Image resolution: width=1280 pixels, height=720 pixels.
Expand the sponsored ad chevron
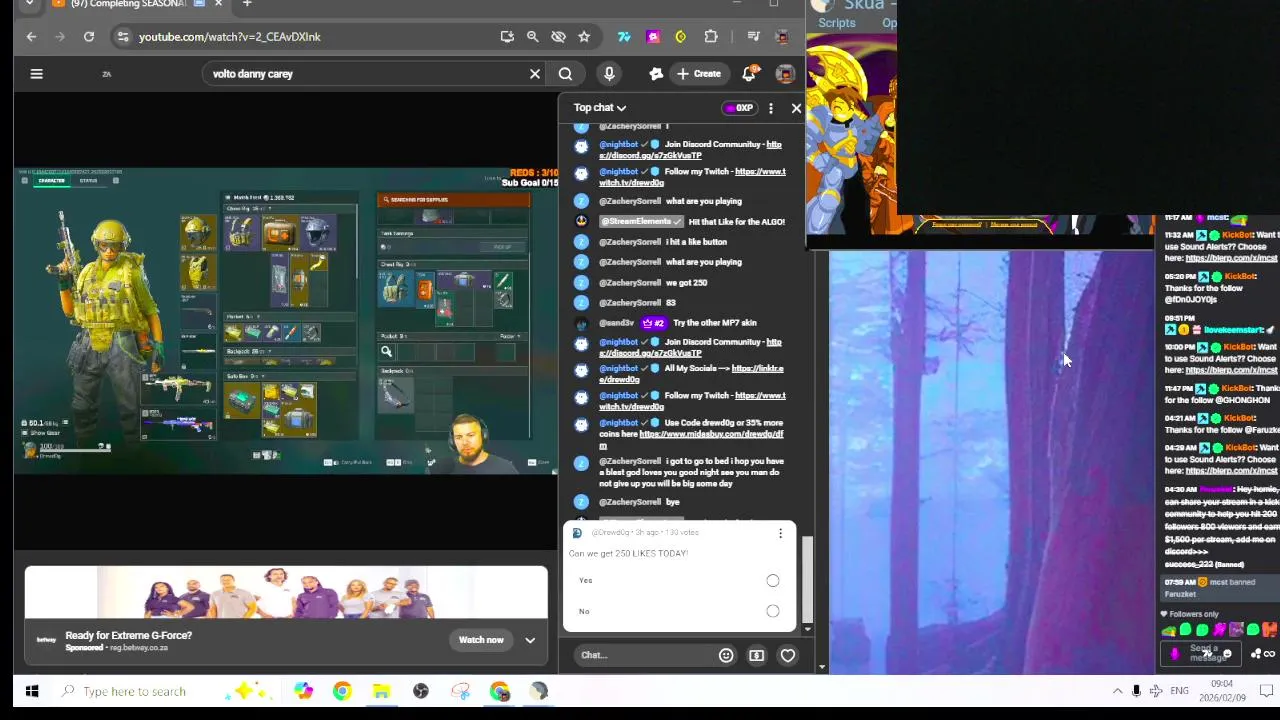530,640
